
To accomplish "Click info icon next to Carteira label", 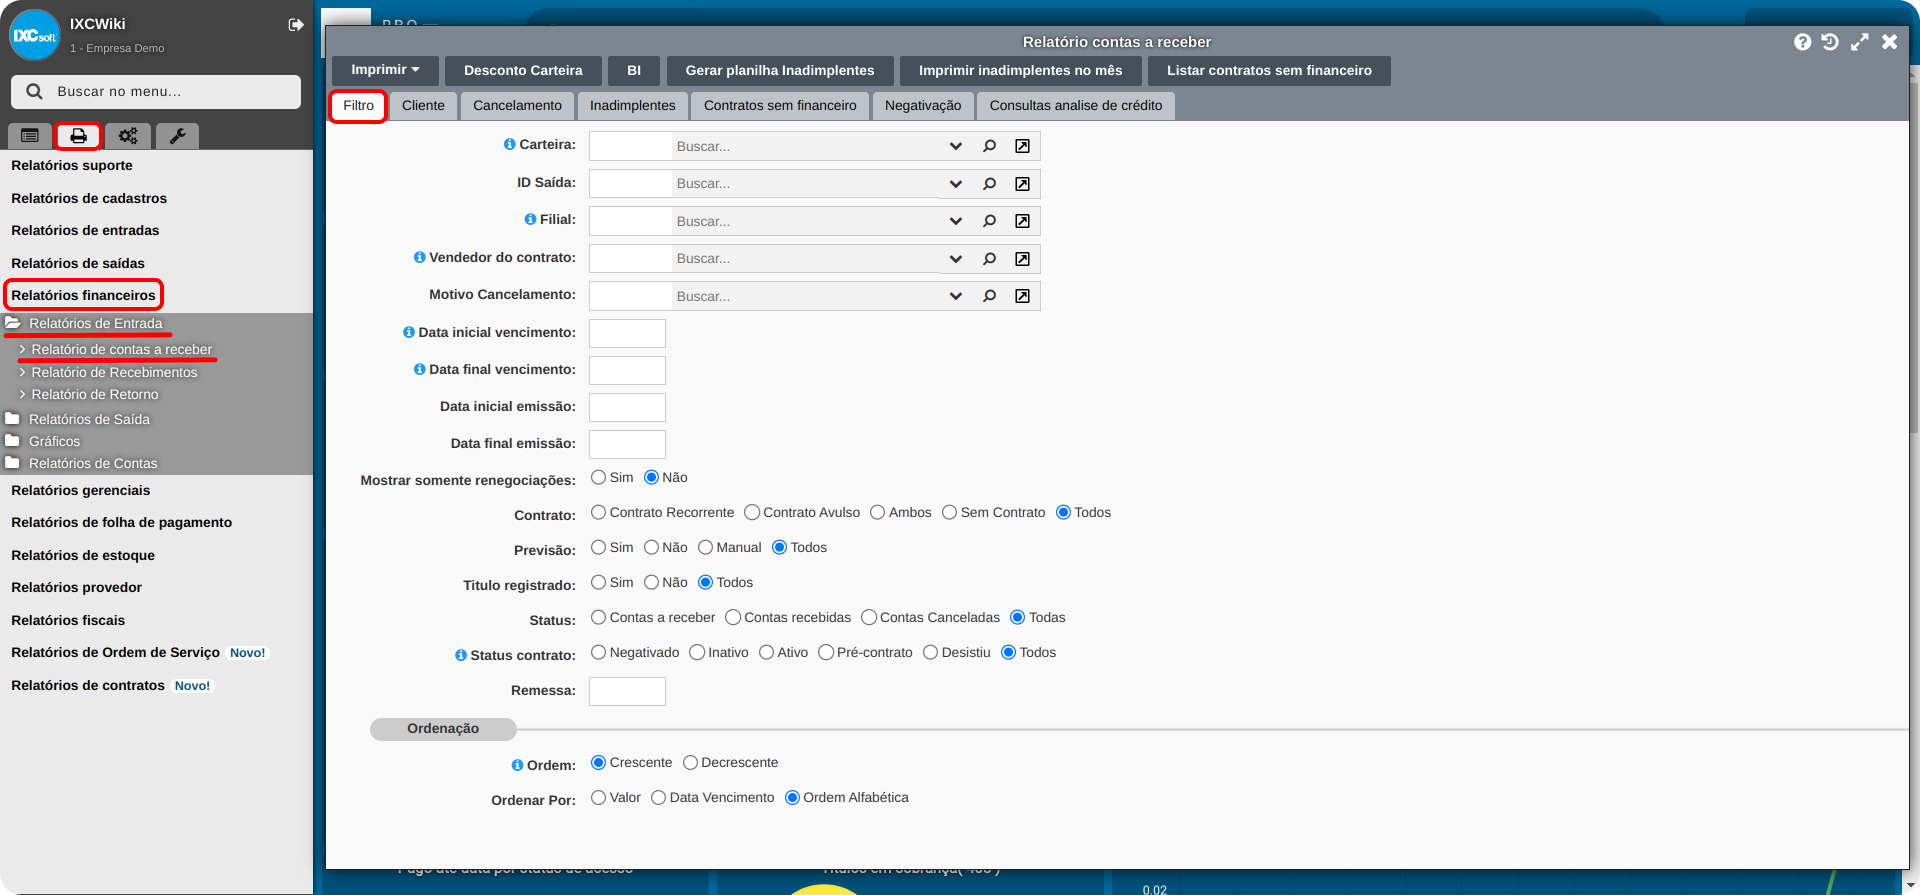I will coord(509,144).
